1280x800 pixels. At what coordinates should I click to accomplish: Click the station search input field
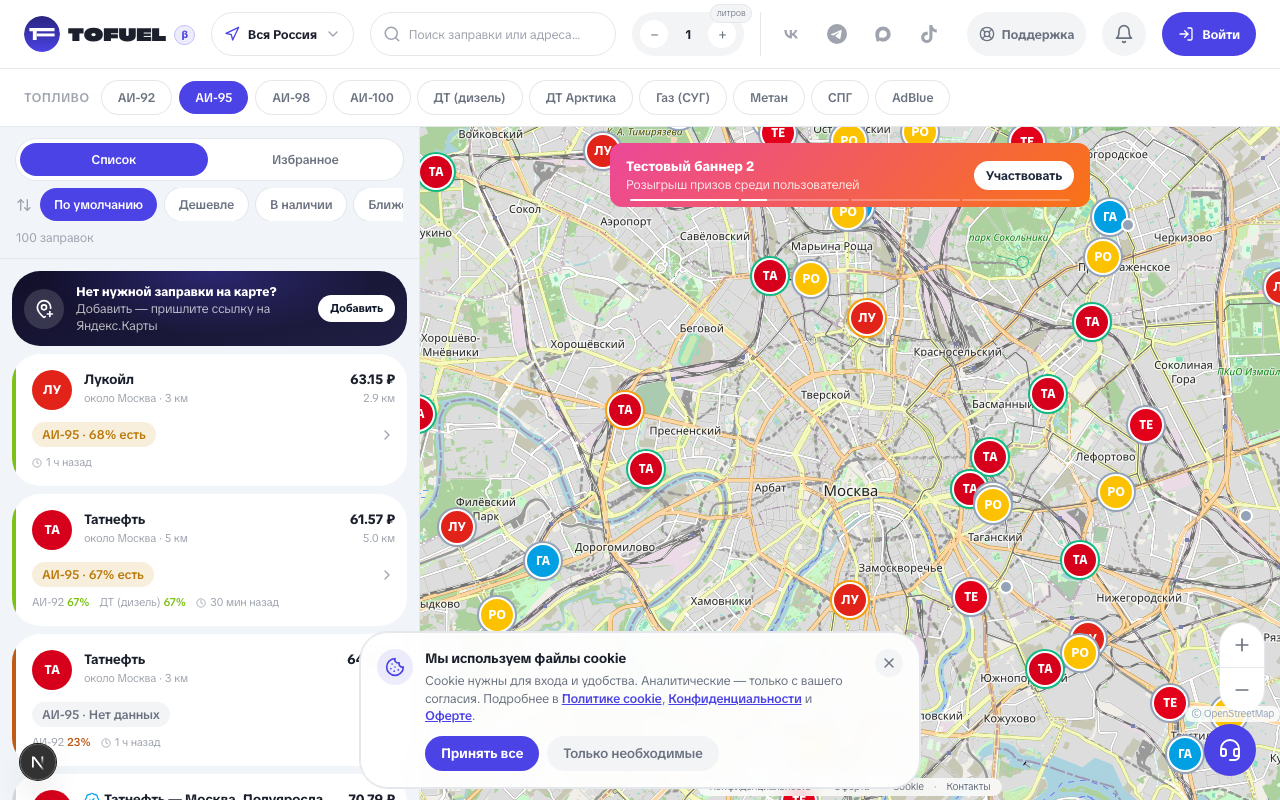(x=493, y=34)
